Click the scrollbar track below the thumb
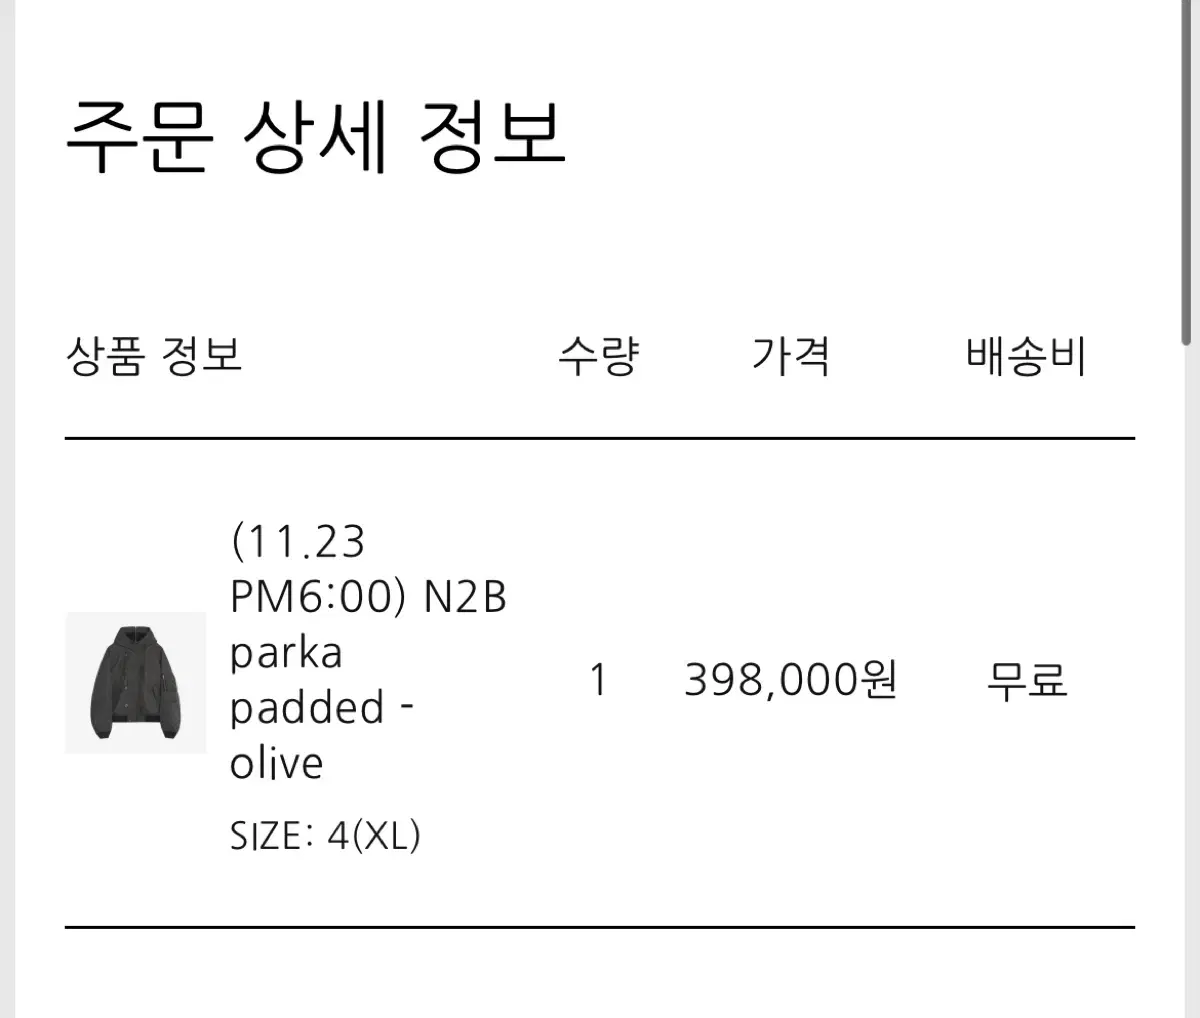1200x1018 pixels. 1187,680
